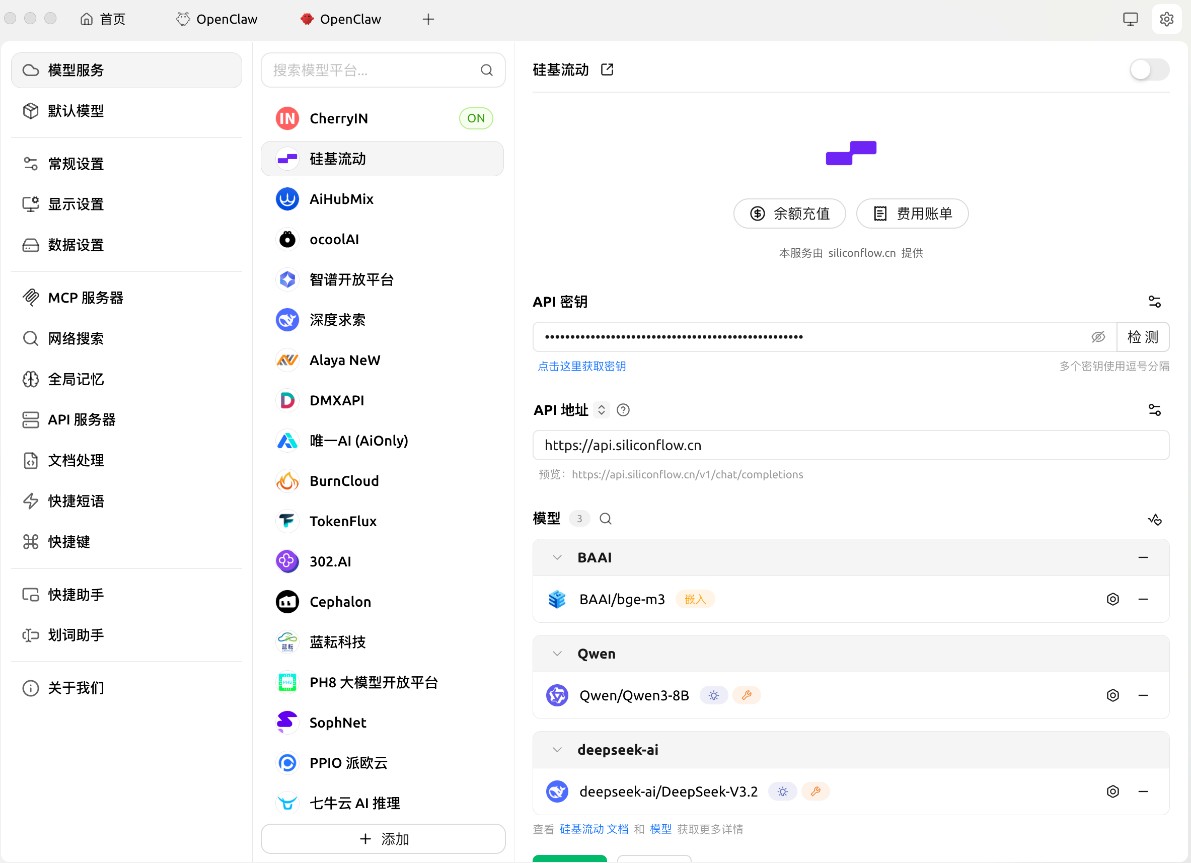Open the key configuration icon right of API 密钥
Image resolution: width=1191 pixels, height=863 pixels.
[x=1155, y=301]
